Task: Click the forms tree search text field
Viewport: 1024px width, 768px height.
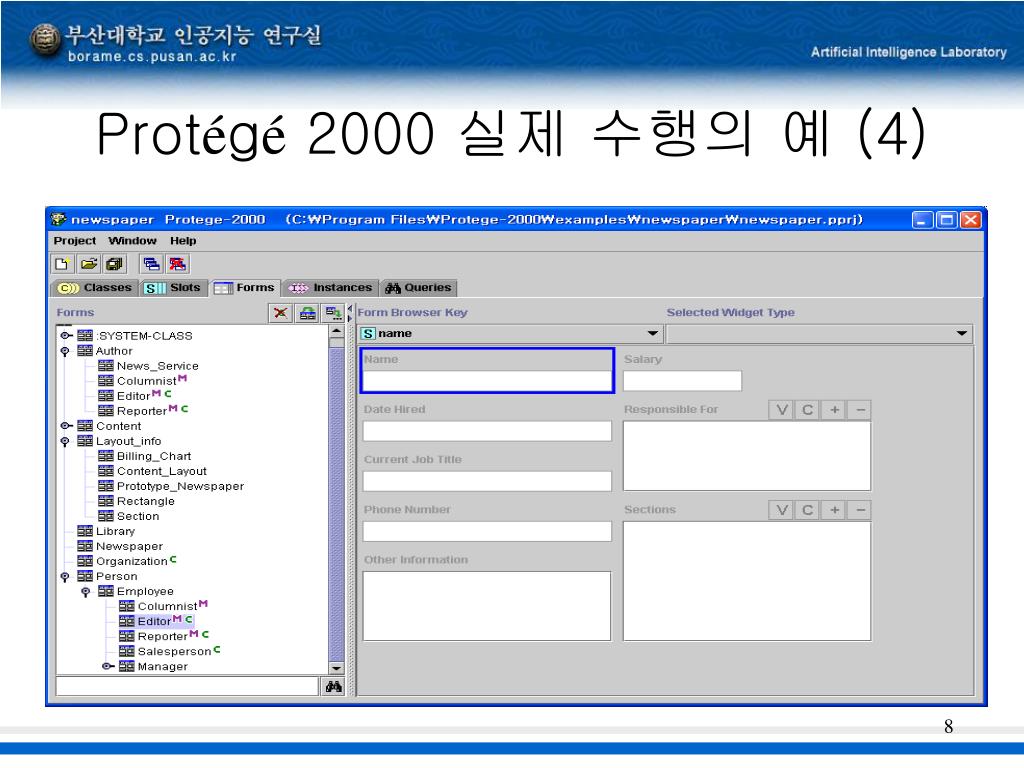Action: pyautogui.click(x=187, y=686)
